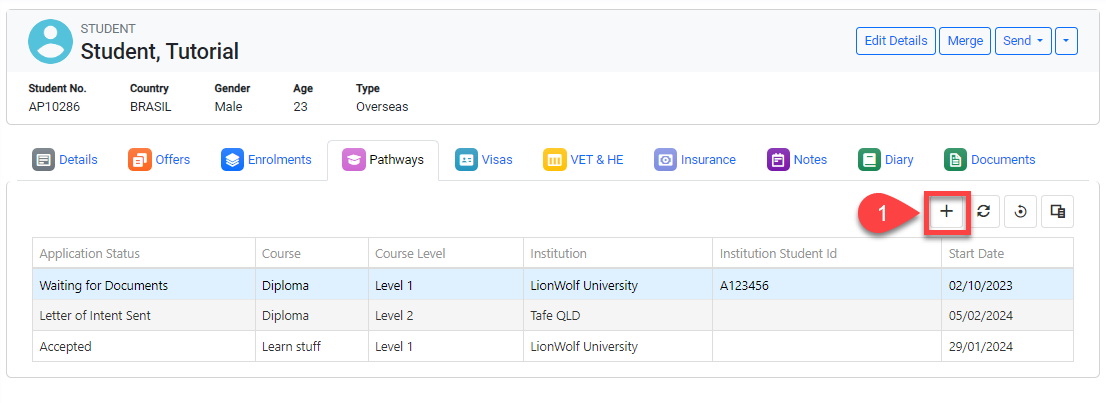
Task: Go to the Visas tab
Action: pyautogui.click(x=484, y=160)
